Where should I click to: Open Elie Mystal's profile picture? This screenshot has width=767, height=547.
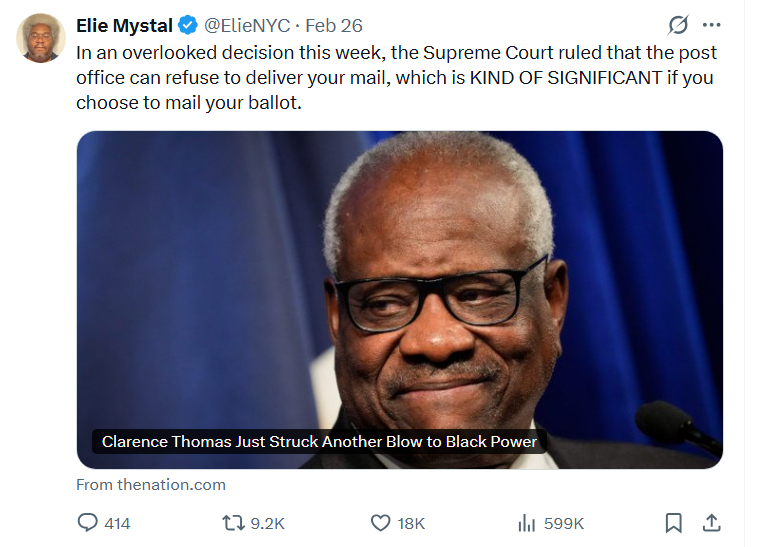click(41, 38)
